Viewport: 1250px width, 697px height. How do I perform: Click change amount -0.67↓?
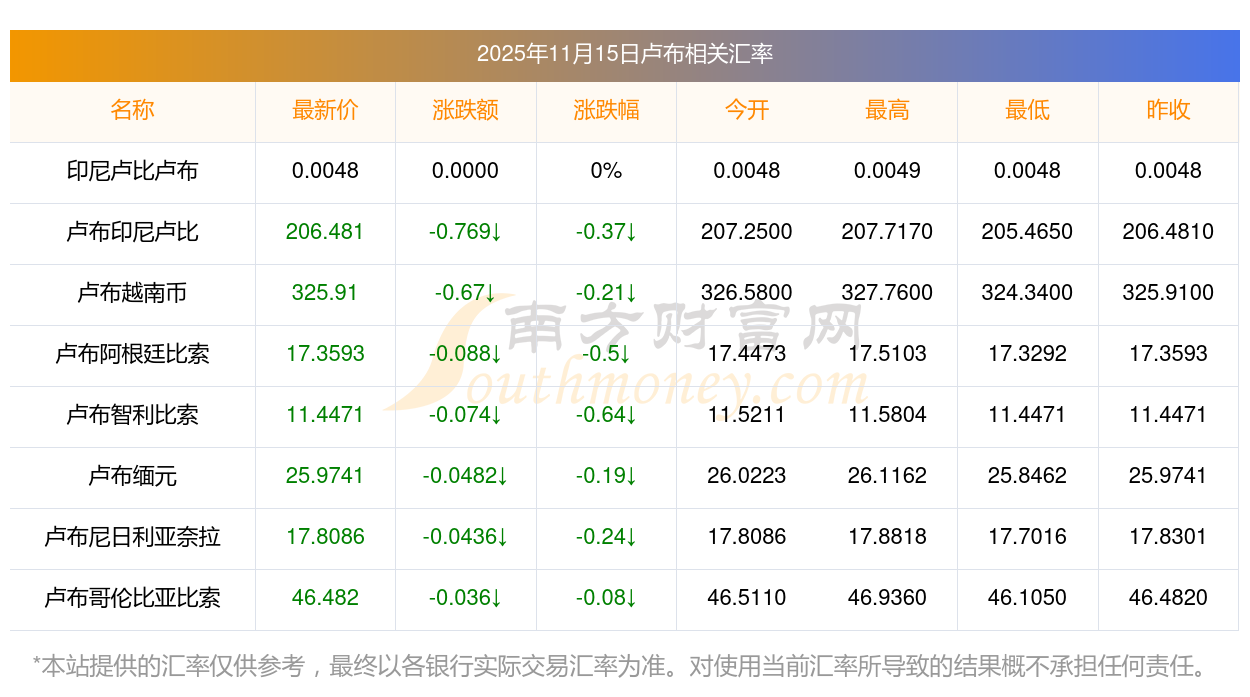466,293
